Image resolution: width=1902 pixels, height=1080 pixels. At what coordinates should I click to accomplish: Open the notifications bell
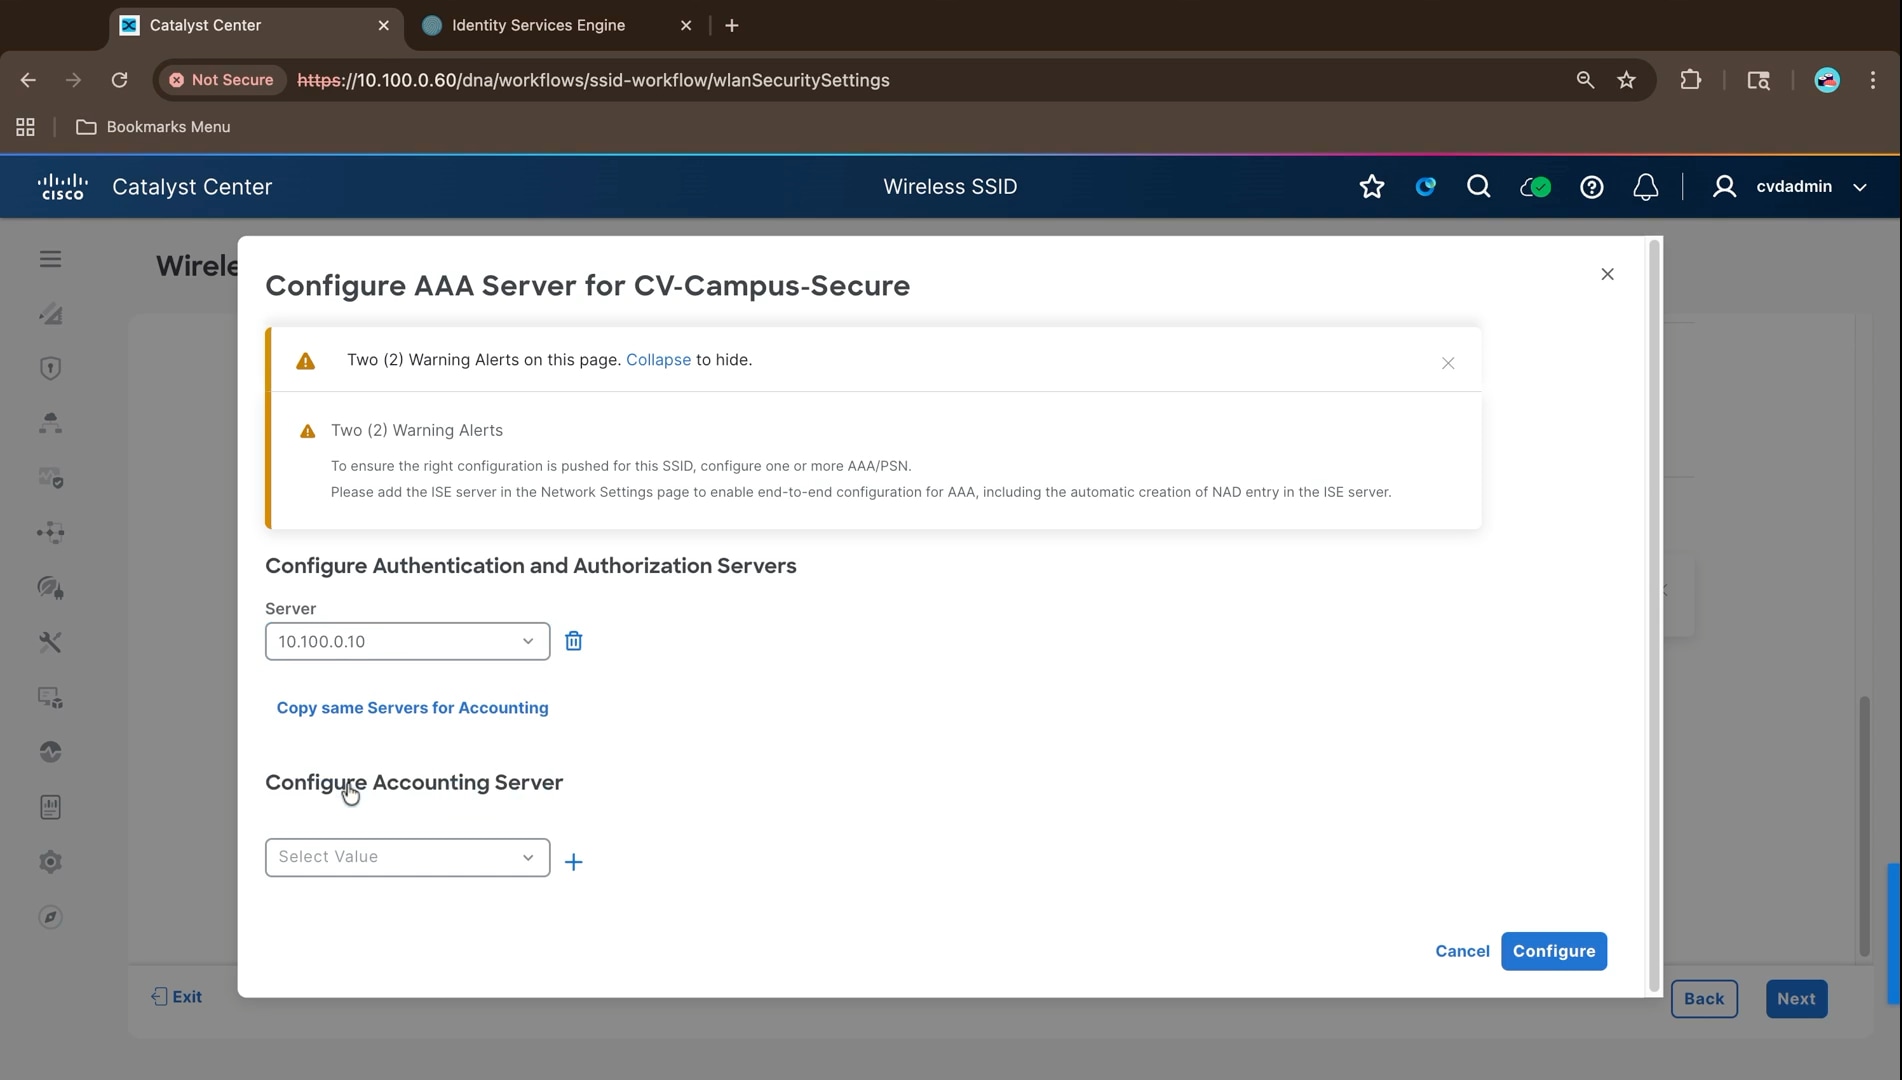(x=1645, y=187)
